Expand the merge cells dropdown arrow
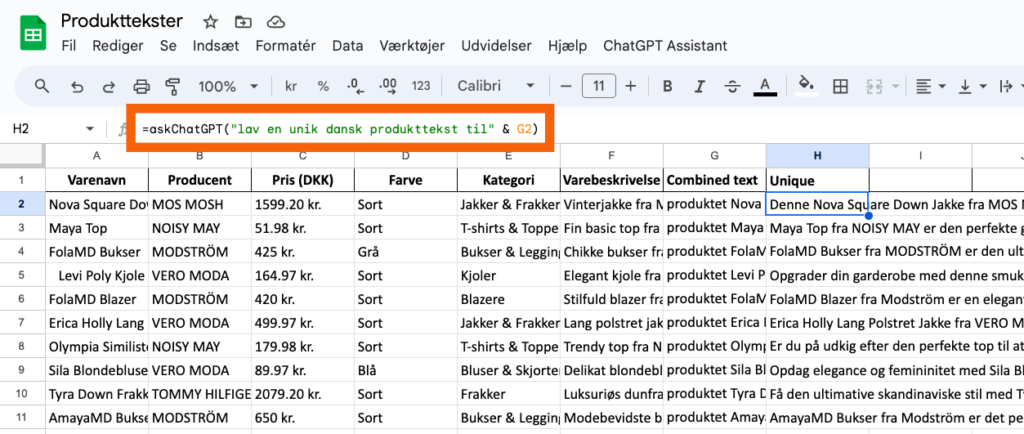The width and height of the screenshot is (1024, 434). point(895,86)
